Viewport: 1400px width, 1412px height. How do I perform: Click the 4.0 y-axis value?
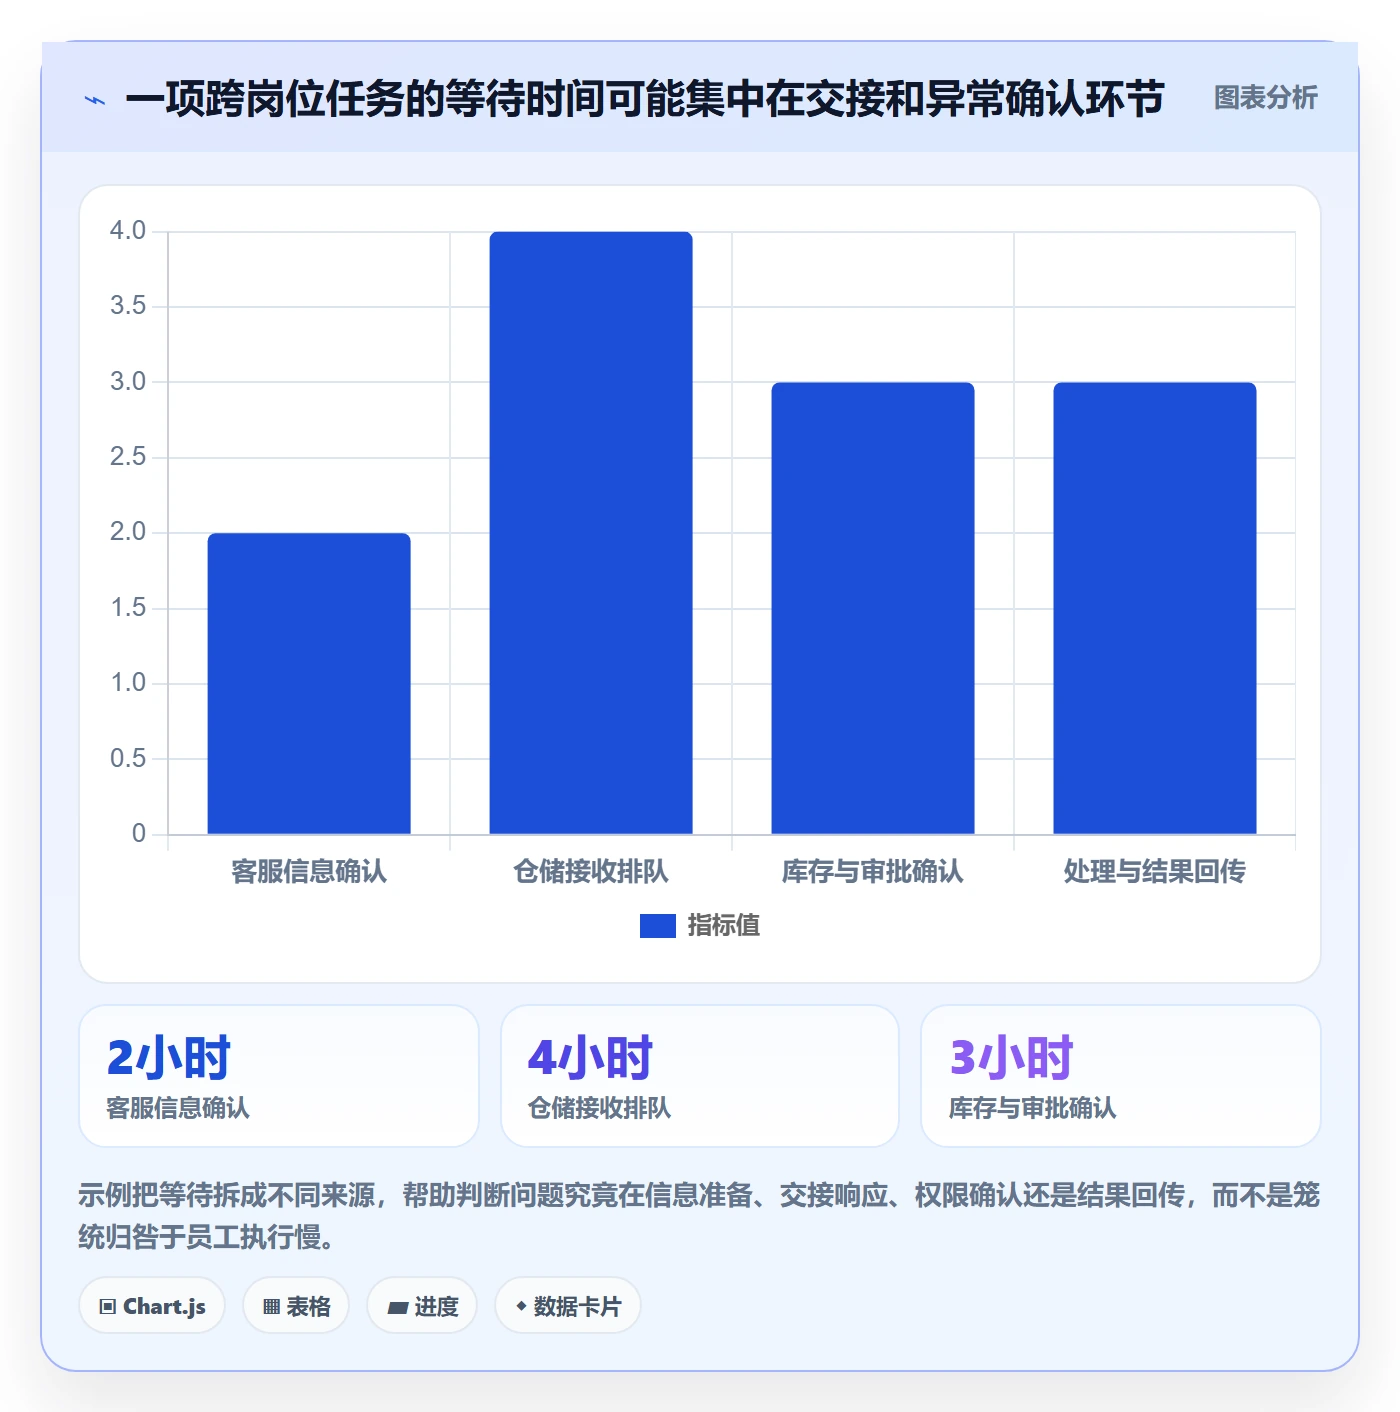(x=128, y=231)
